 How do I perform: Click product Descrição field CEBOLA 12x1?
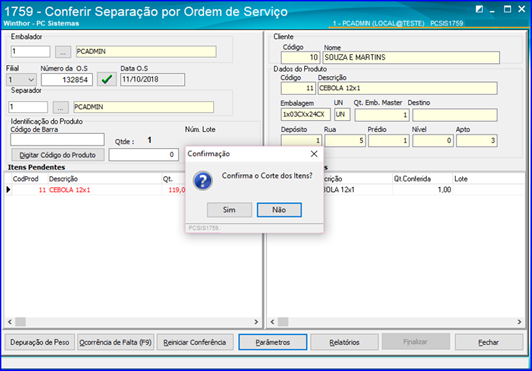click(407, 88)
